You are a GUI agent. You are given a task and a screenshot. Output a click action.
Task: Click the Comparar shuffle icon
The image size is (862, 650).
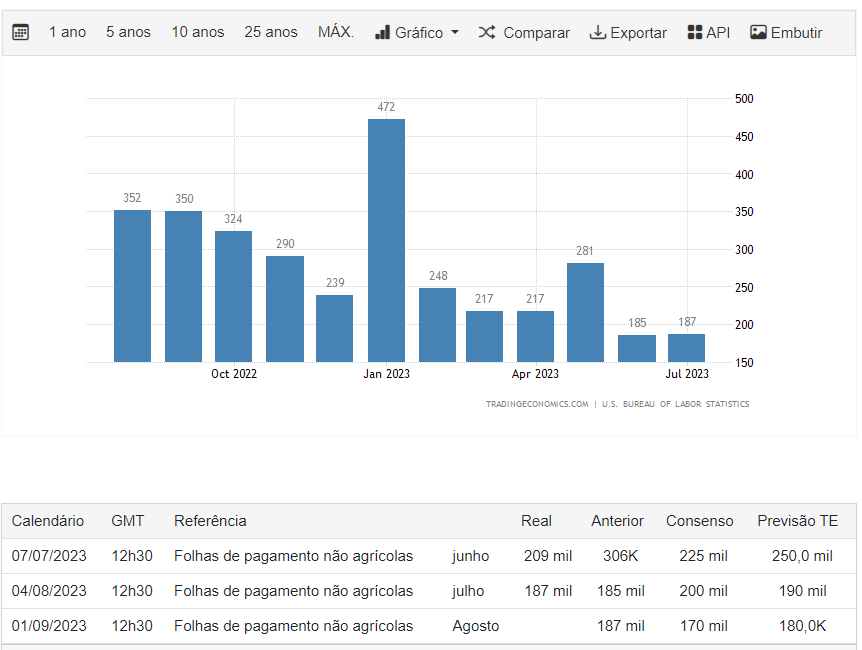coord(487,33)
